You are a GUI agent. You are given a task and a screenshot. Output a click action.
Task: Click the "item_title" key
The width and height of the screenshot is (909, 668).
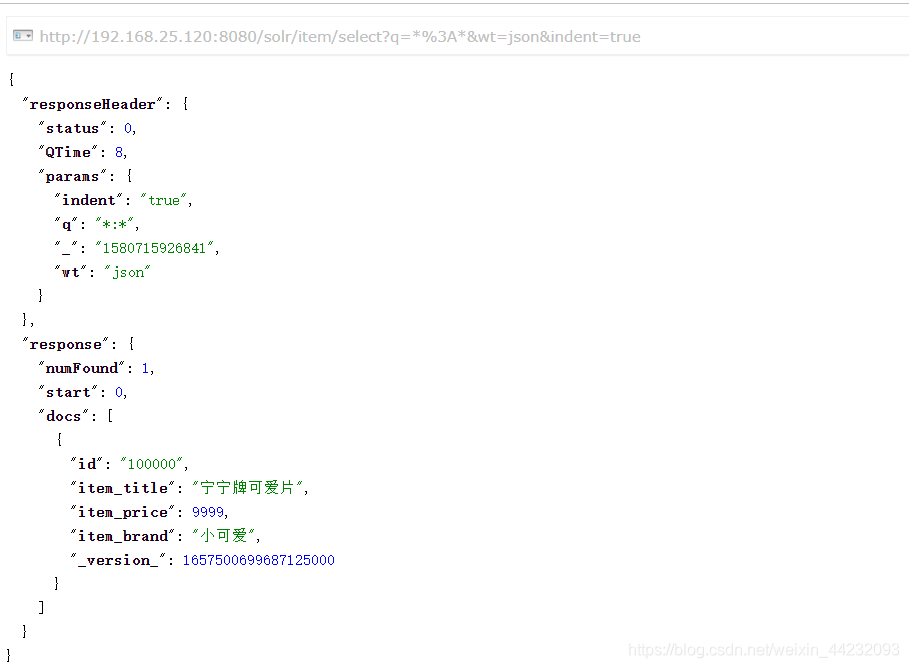[122, 488]
